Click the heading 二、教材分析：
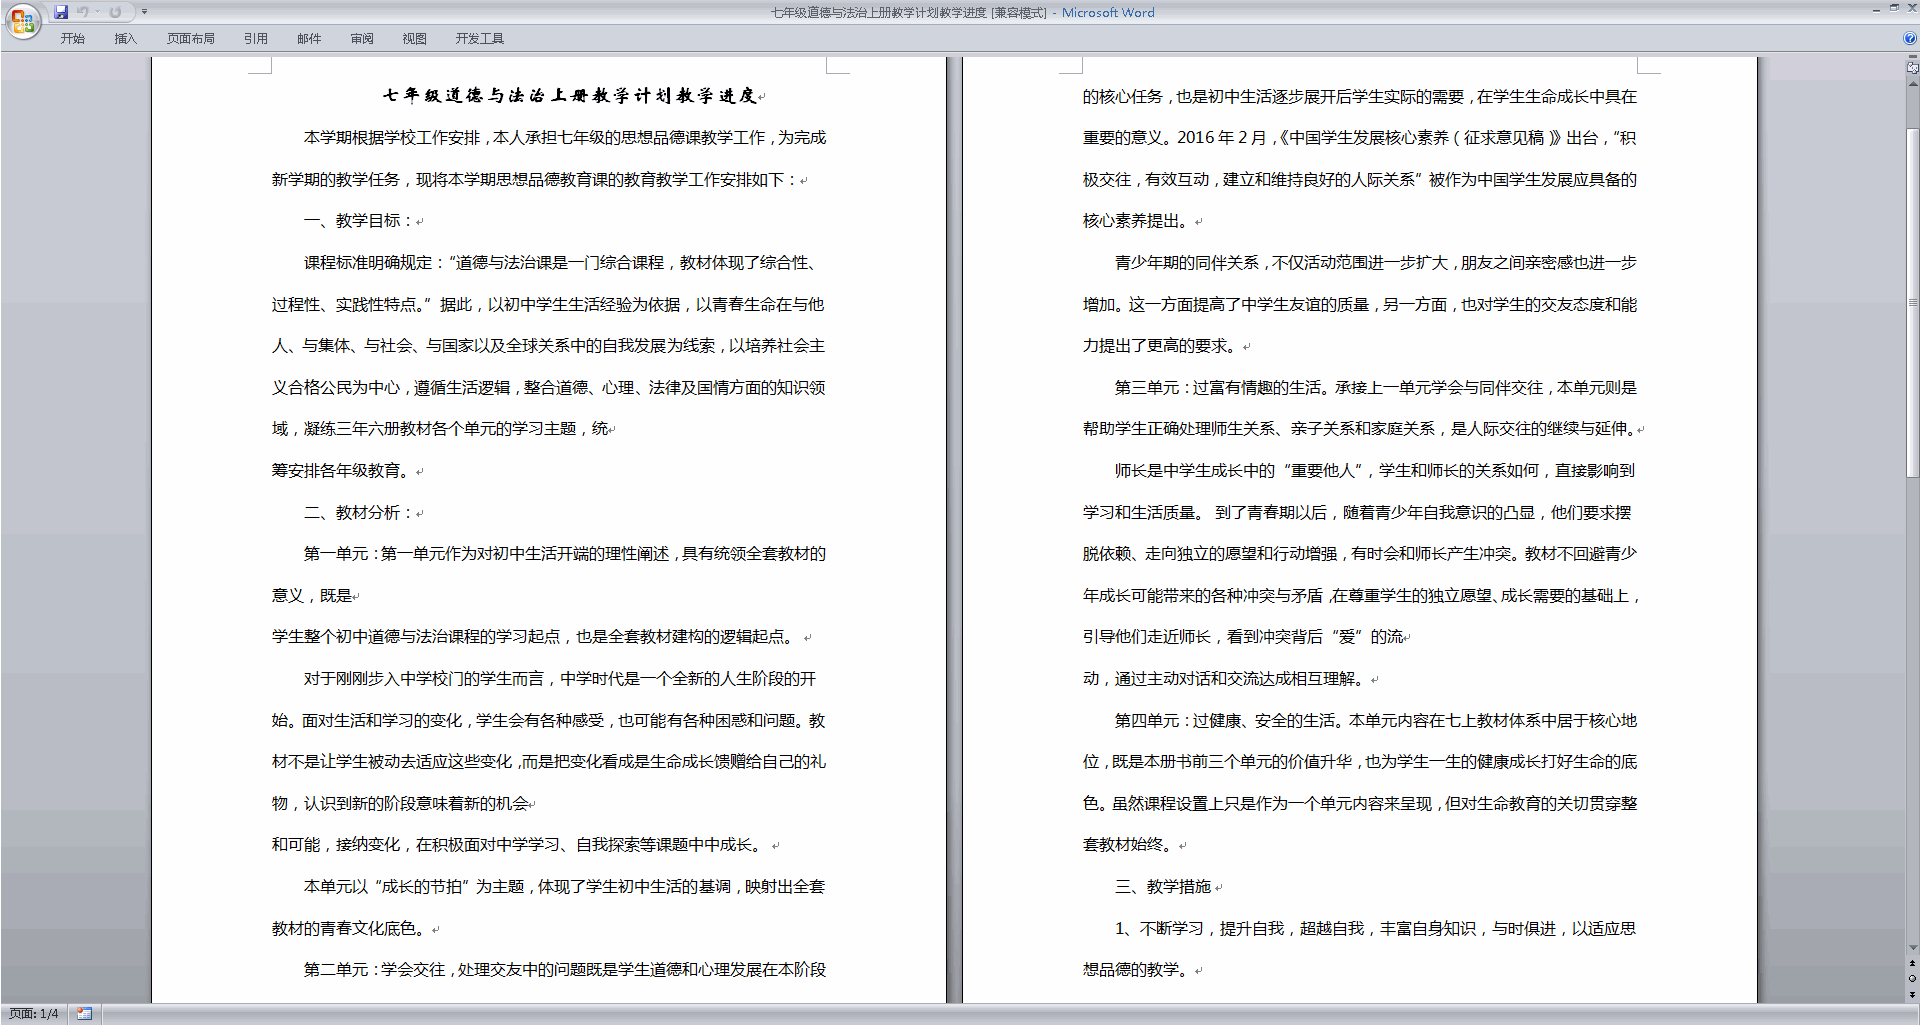This screenshot has height=1025, width=1920. point(359,513)
